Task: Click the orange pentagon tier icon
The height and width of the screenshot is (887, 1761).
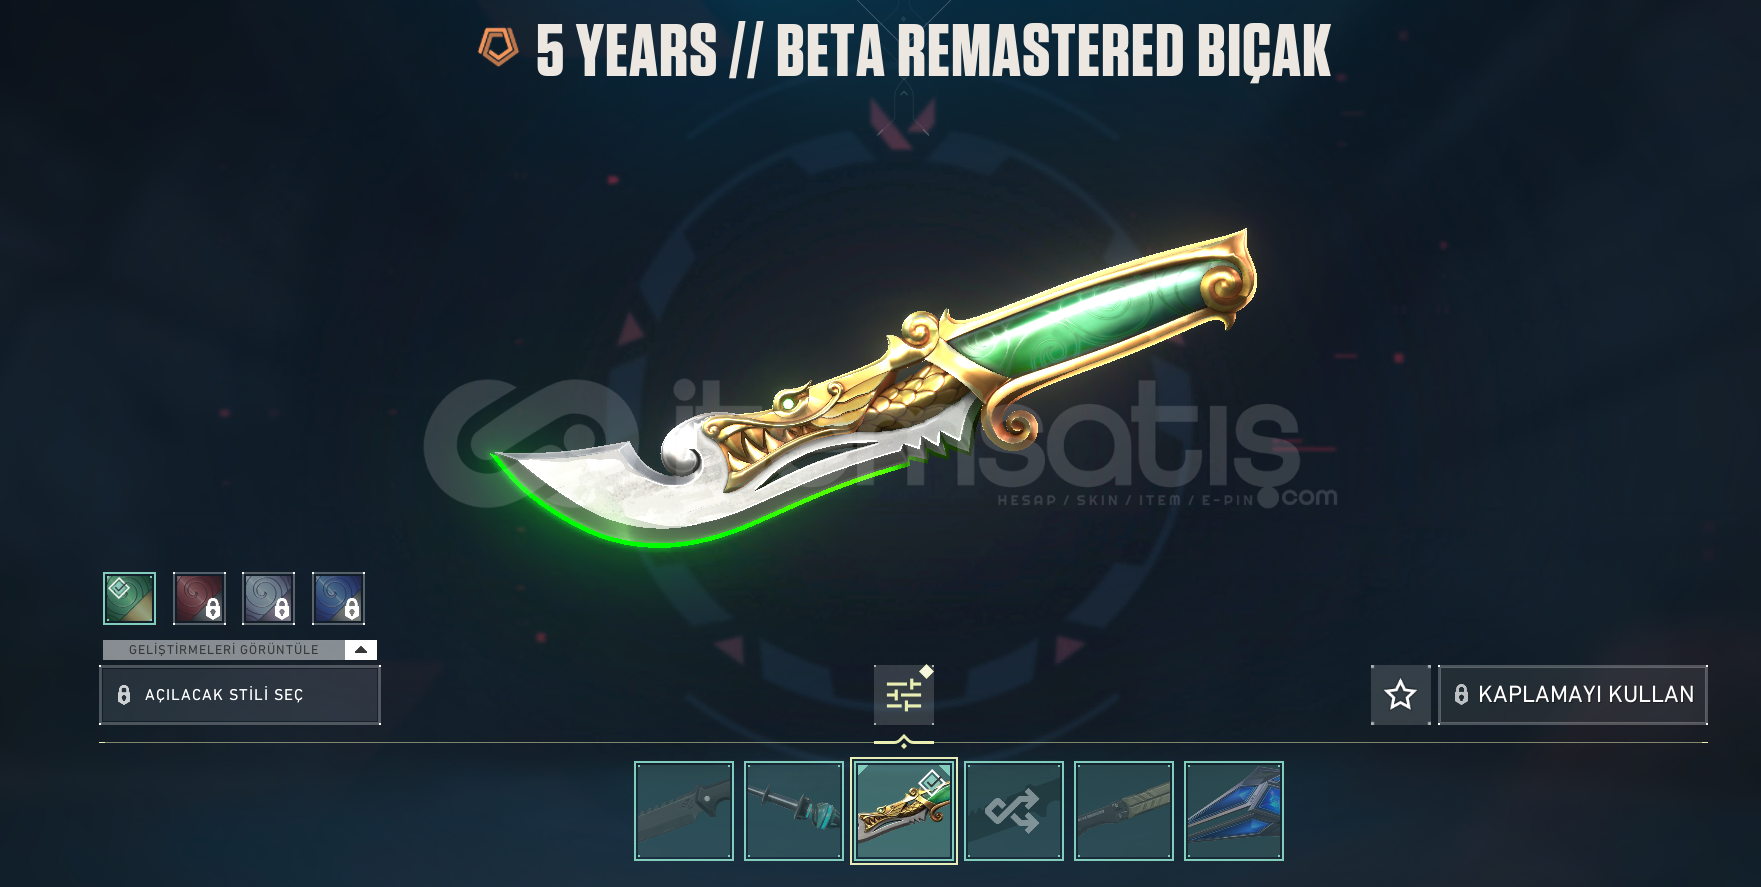Action: pyautogui.click(x=498, y=47)
